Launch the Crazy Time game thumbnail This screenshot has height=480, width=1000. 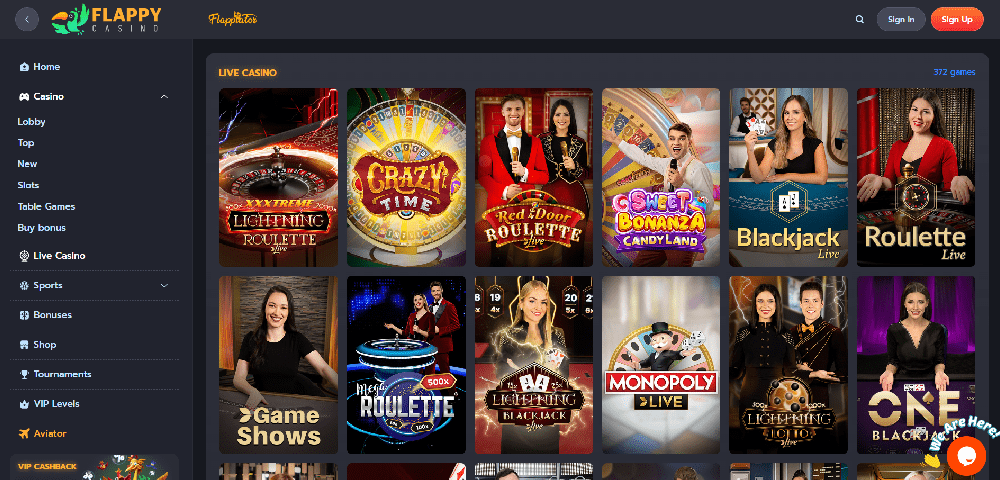pos(406,177)
